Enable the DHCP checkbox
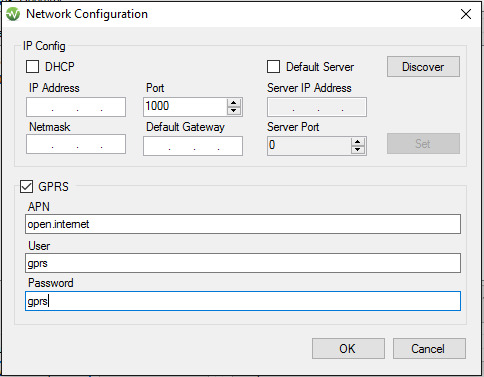Image resolution: width=484 pixels, height=377 pixels. coord(33,67)
